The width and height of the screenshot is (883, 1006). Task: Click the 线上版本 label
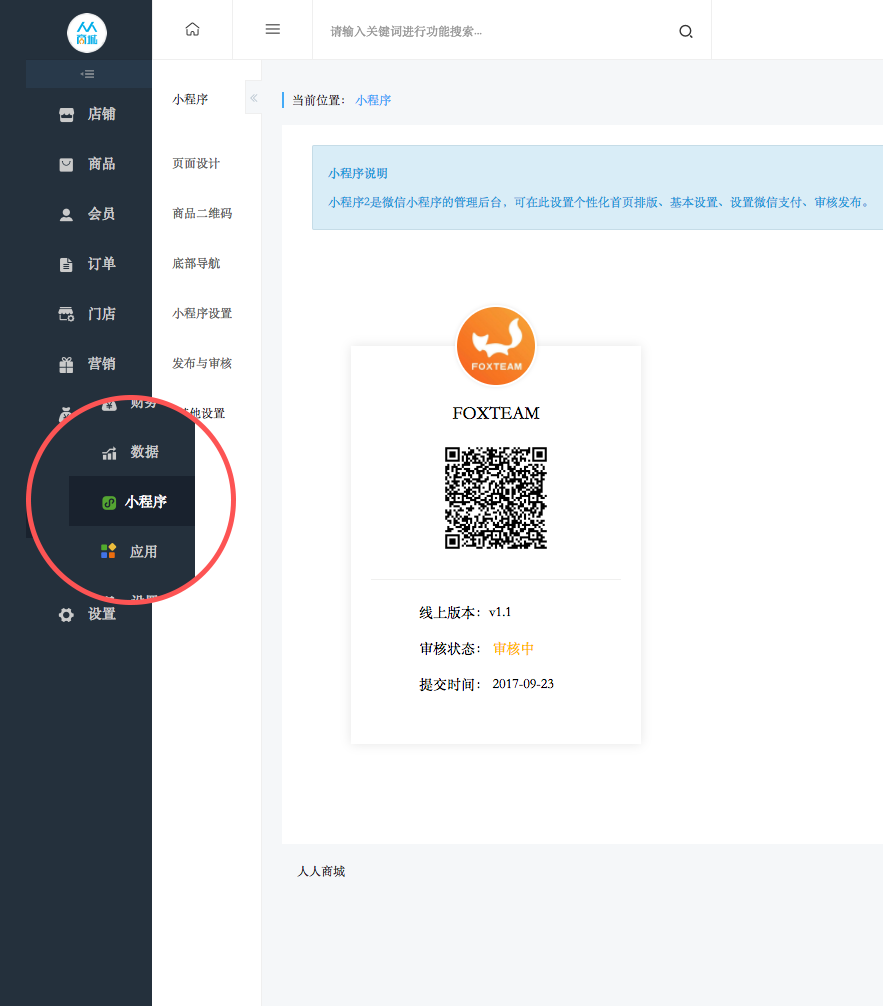point(449,613)
